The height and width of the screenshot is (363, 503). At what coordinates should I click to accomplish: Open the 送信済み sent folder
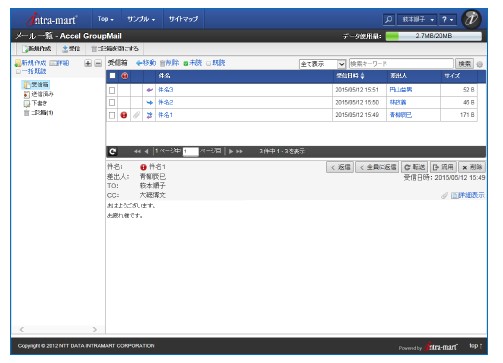tap(39, 94)
